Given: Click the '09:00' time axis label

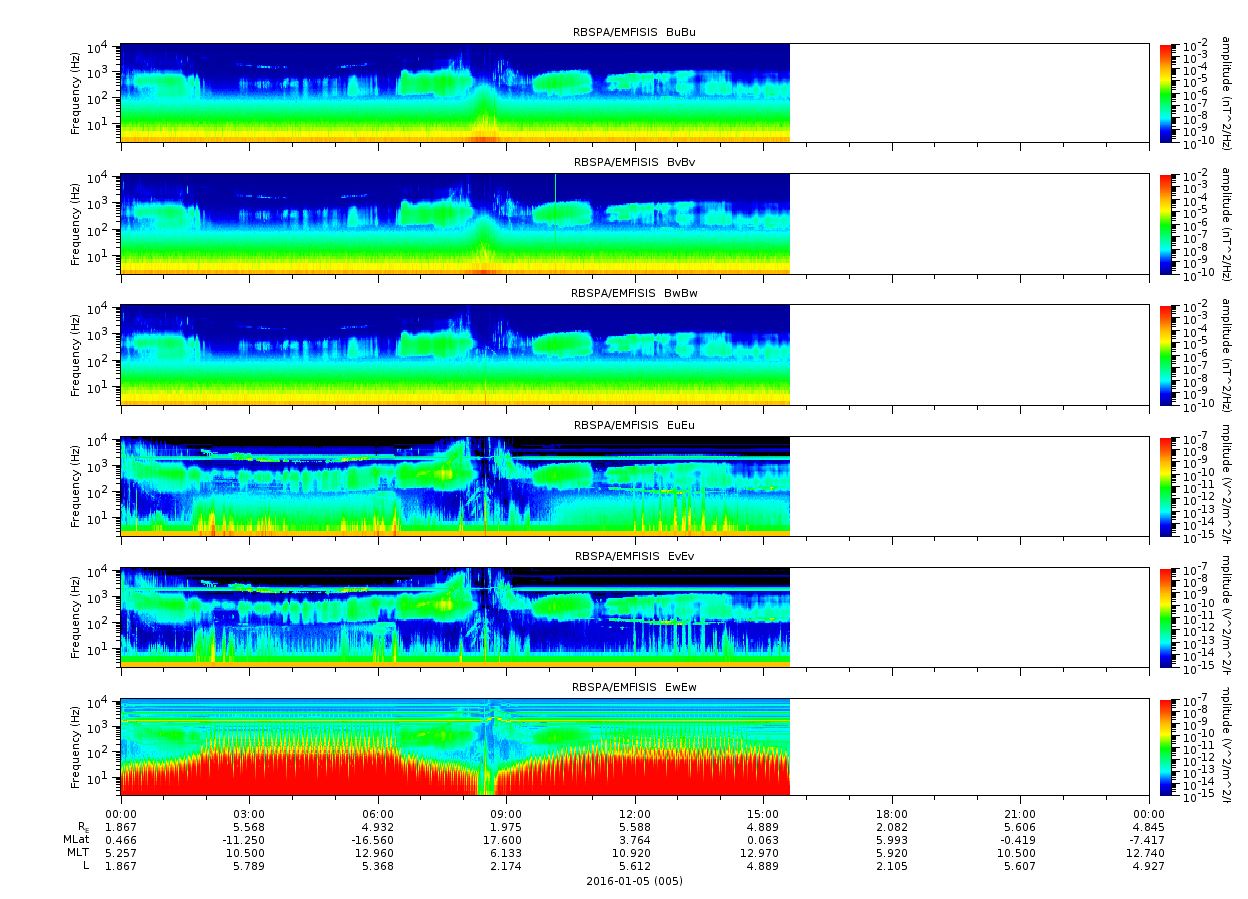Looking at the screenshot, I should (506, 814).
